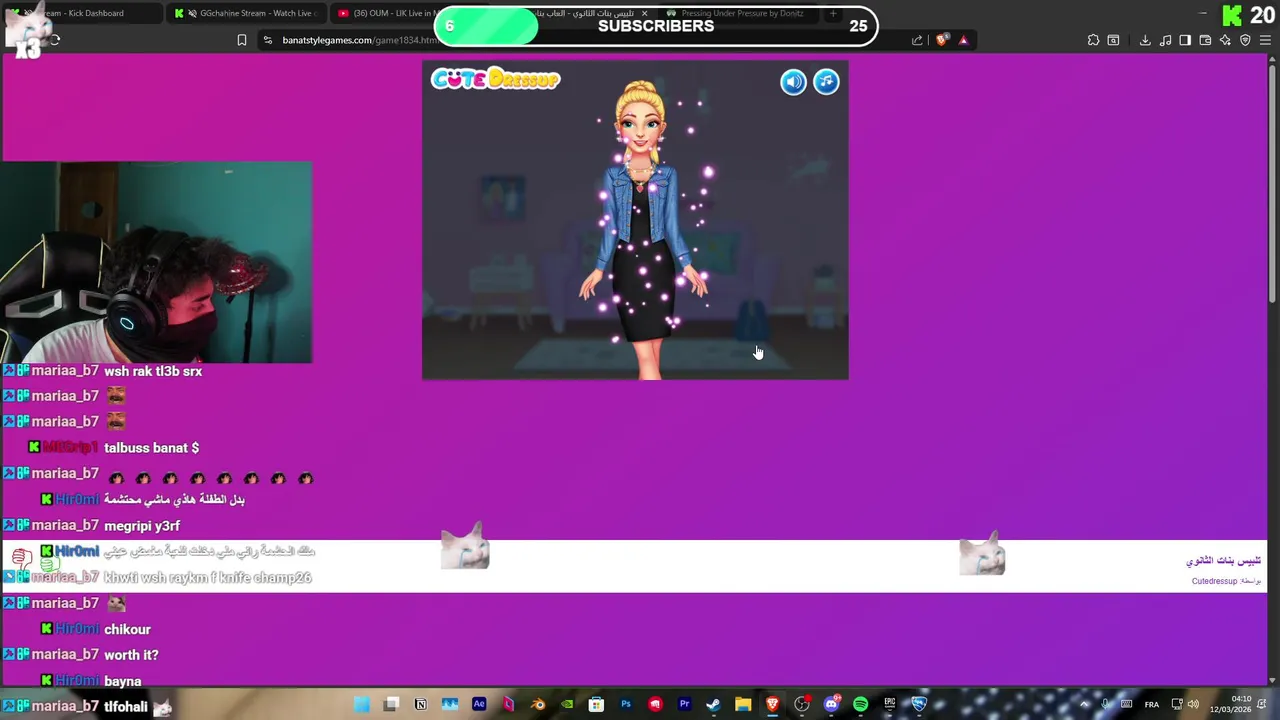The height and width of the screenshot is (720, 1280).
Task: Open Task View in the taskbar
Action: (391, 704)
